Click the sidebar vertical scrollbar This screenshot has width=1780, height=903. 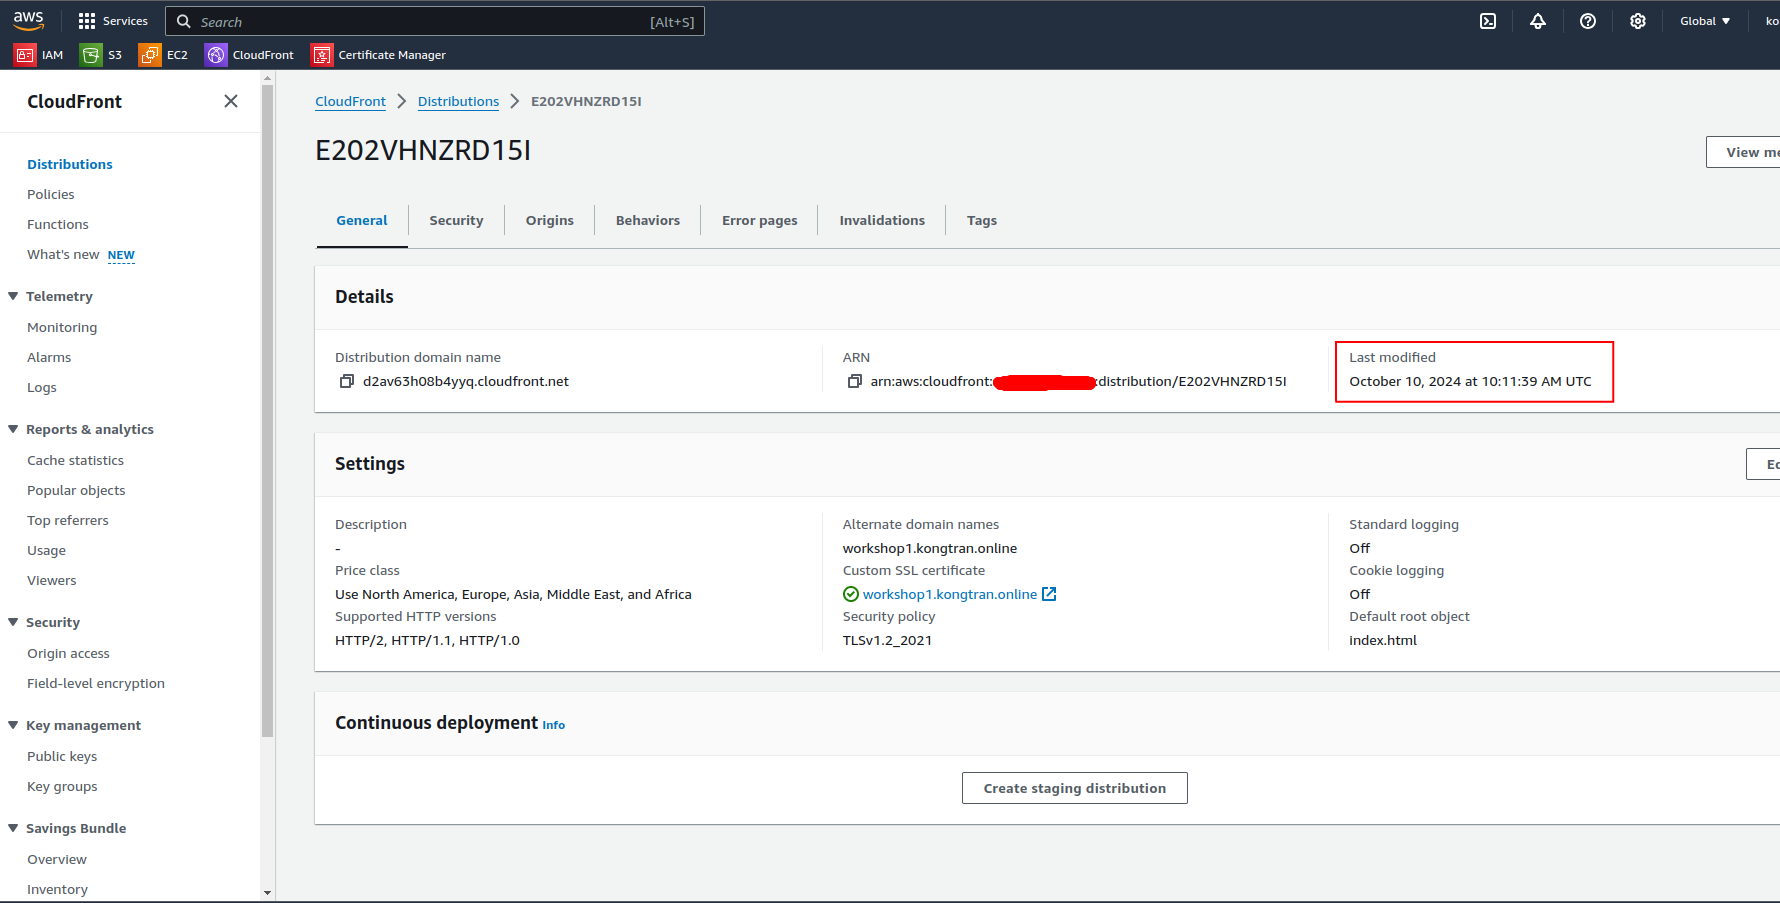(x=267, y=410)
